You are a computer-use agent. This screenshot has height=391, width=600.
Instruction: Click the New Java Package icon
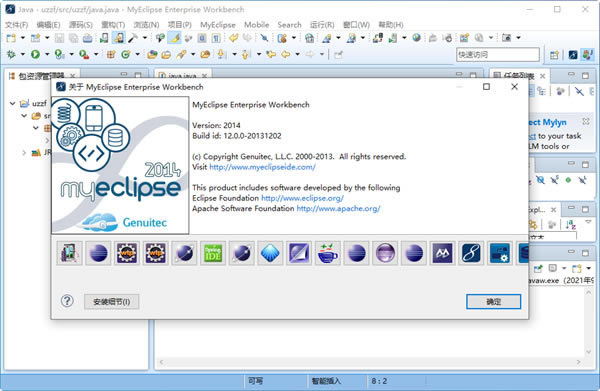111,55
